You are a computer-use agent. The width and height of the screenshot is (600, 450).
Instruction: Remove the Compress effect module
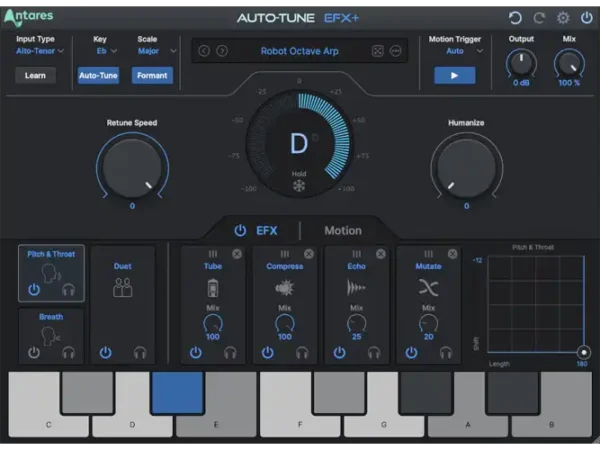(x=308, y=254)
